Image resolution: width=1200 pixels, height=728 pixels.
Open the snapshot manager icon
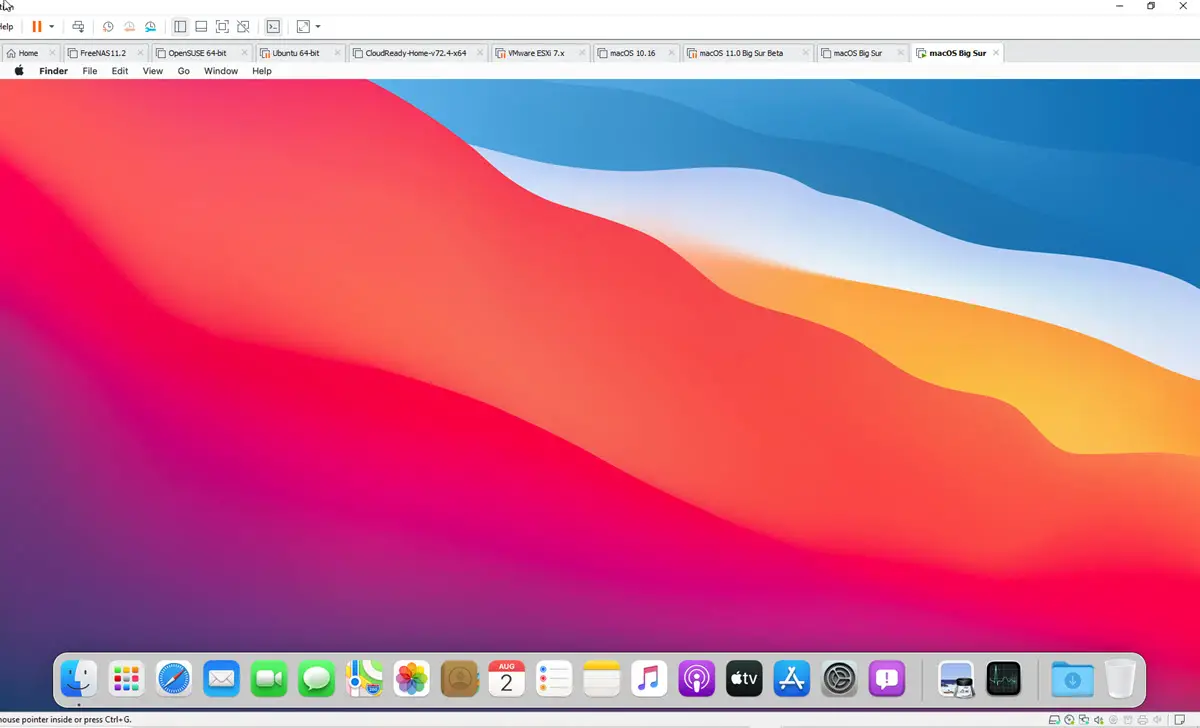pyautogui.click(x=150, y=27)
